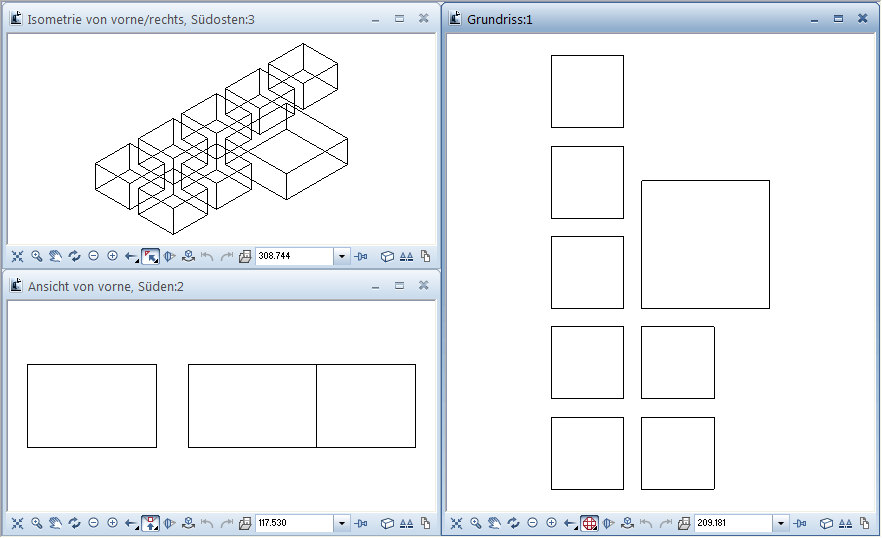882x538 pixels.
Task: Activate Pan hand tool in Grundriss window
Action: point(494,523)
